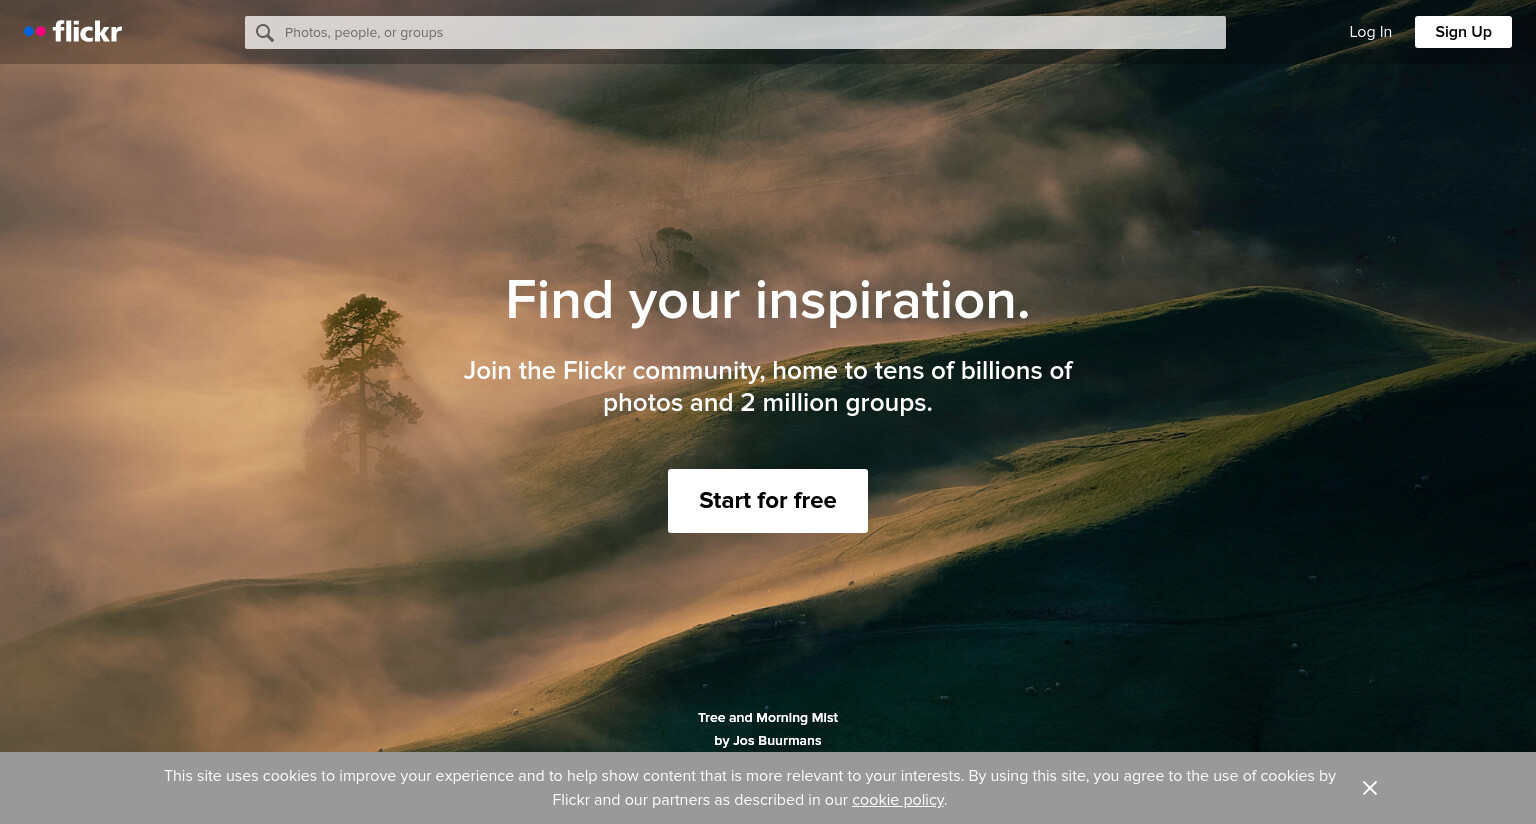
Task: Open the Log In page
Action: [x=1370, y=32]
